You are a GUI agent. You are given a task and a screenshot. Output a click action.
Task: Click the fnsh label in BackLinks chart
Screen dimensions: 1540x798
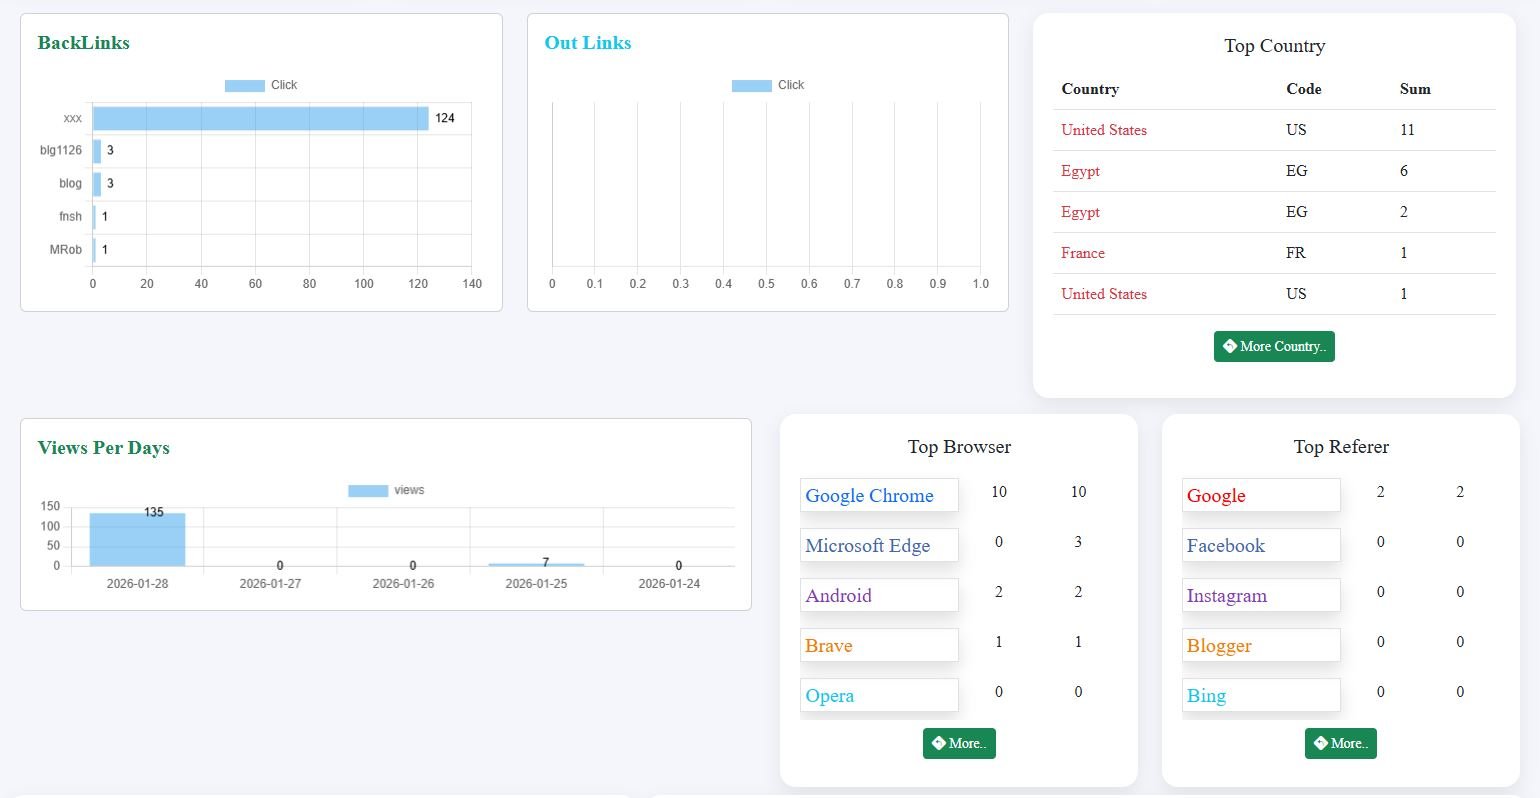tap(70, 216)
